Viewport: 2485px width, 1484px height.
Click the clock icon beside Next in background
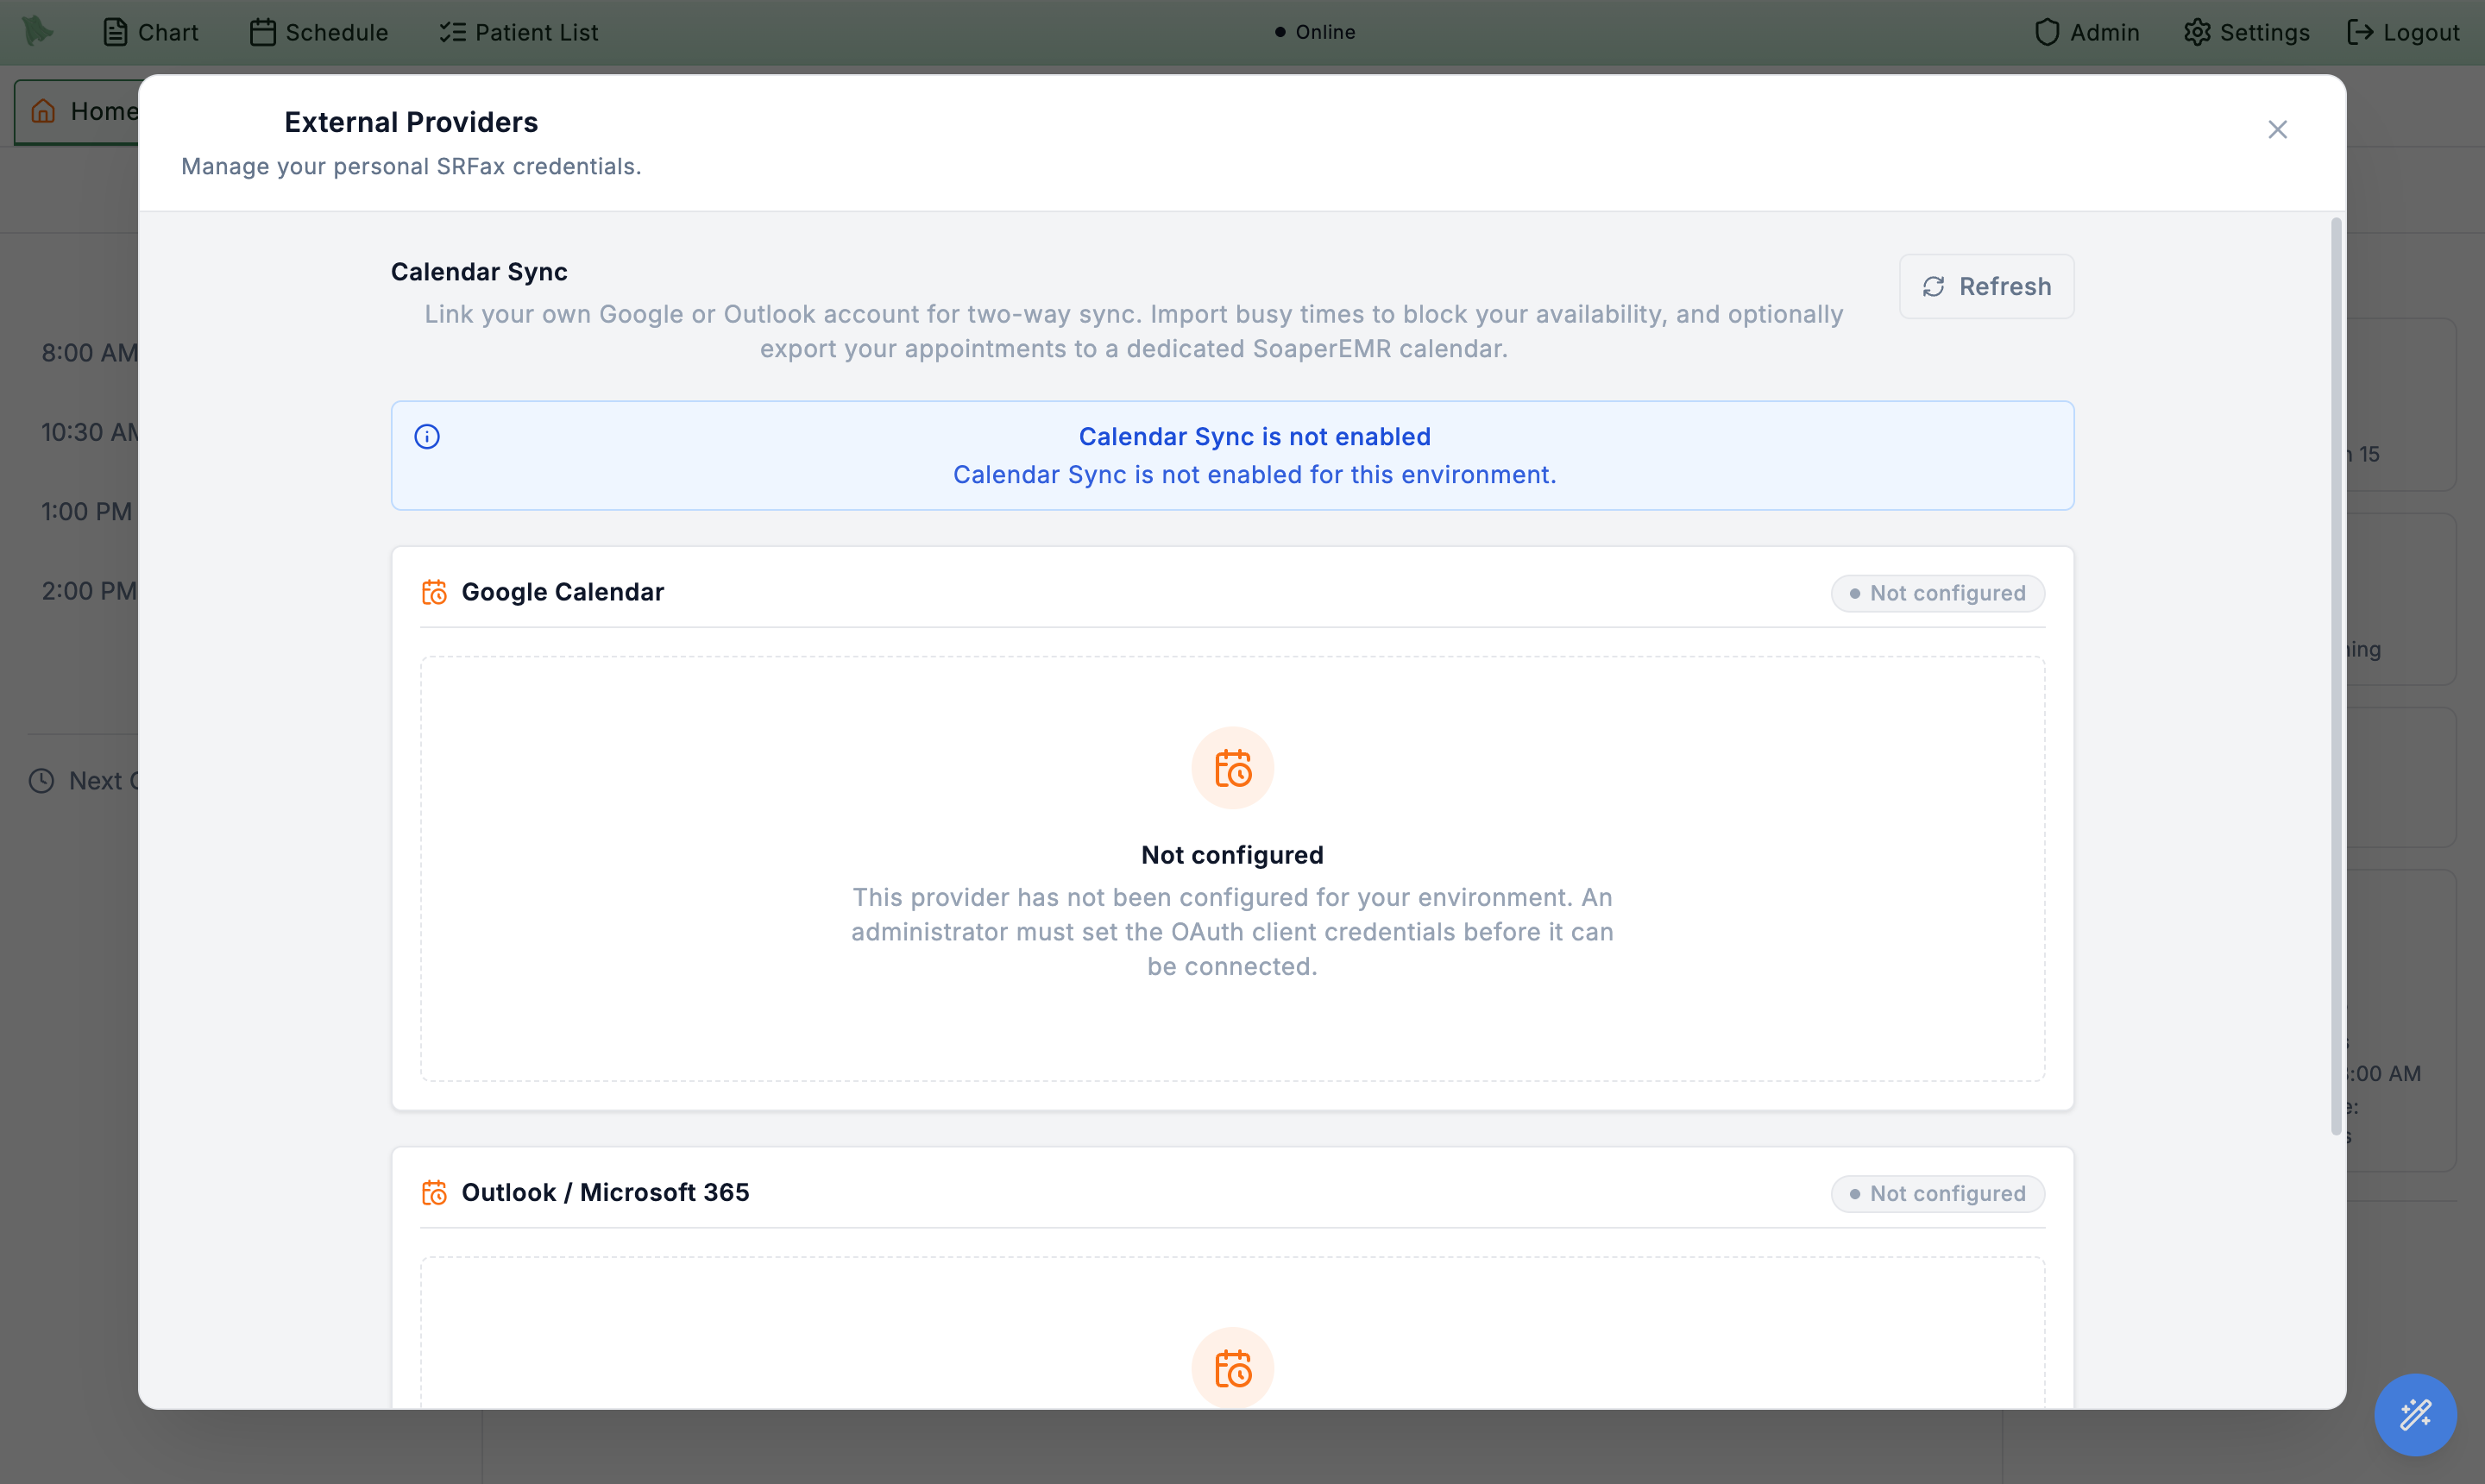click(41, 781)
